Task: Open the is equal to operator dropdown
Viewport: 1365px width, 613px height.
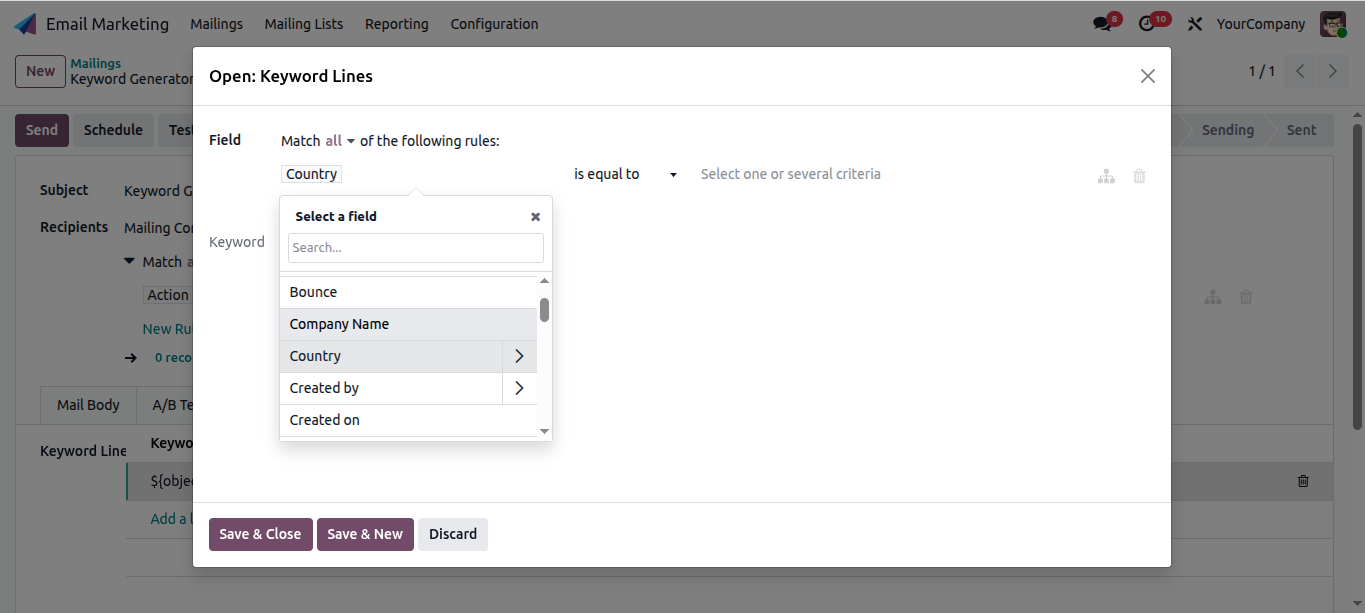Action: pos(626,174)
